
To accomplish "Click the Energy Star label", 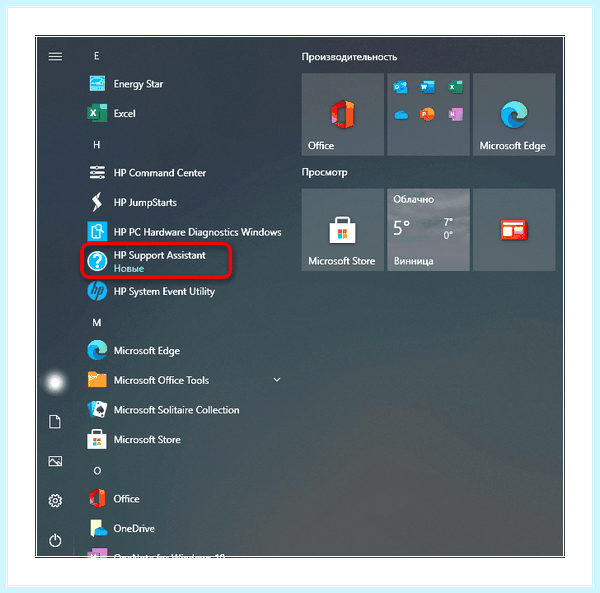I will pyautogui.click(x=138, y=84).
